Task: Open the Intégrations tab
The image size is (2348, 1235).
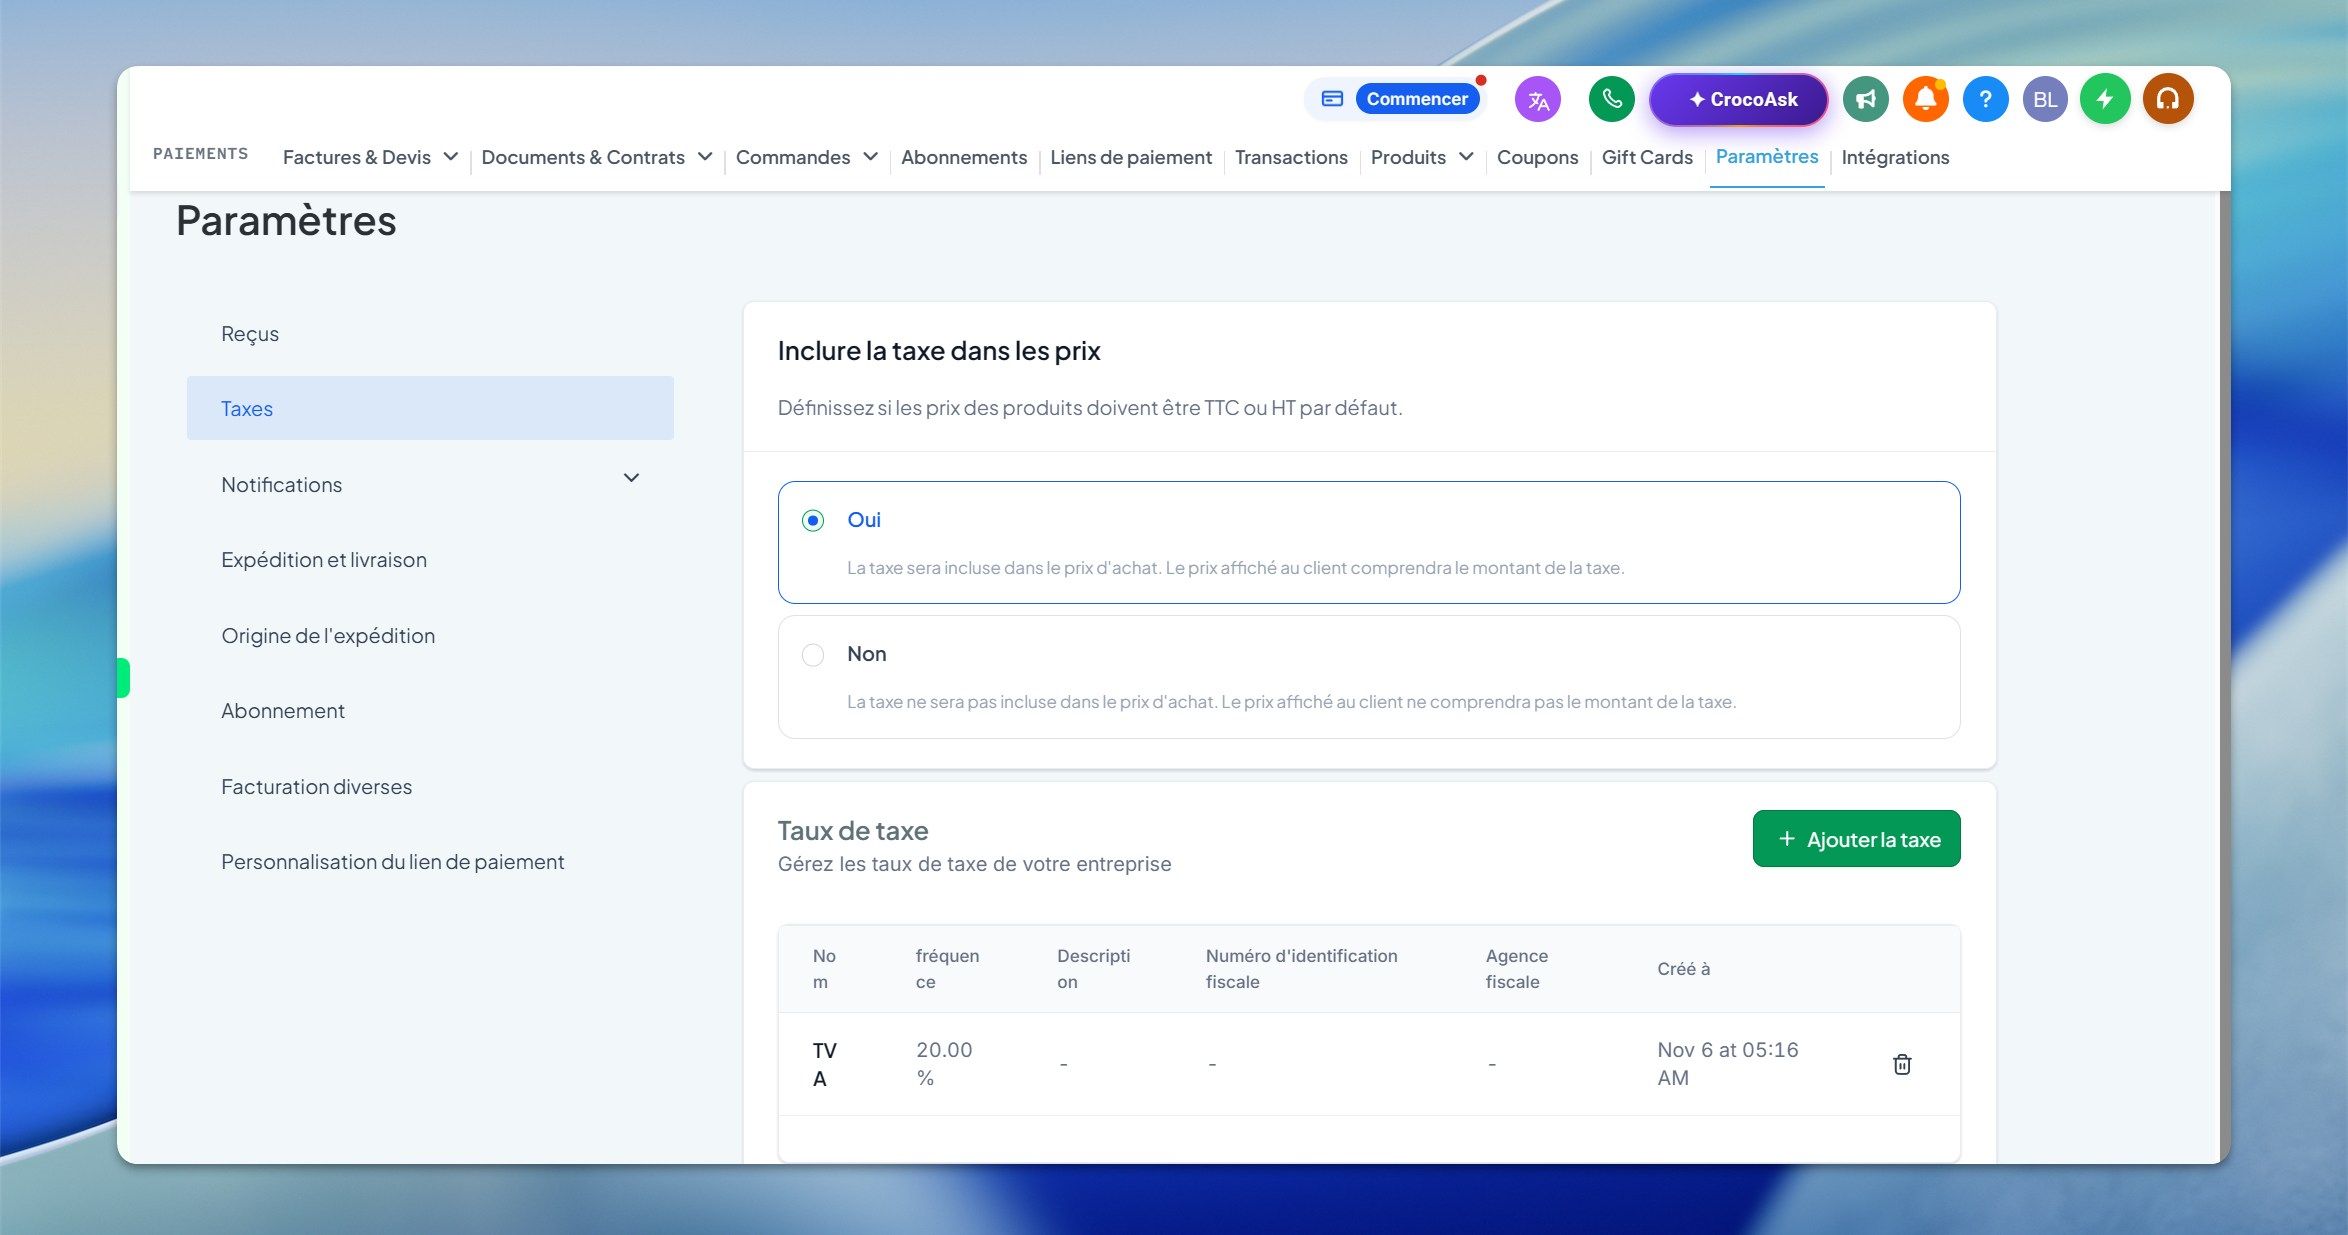Action: tap(1895, 157)
